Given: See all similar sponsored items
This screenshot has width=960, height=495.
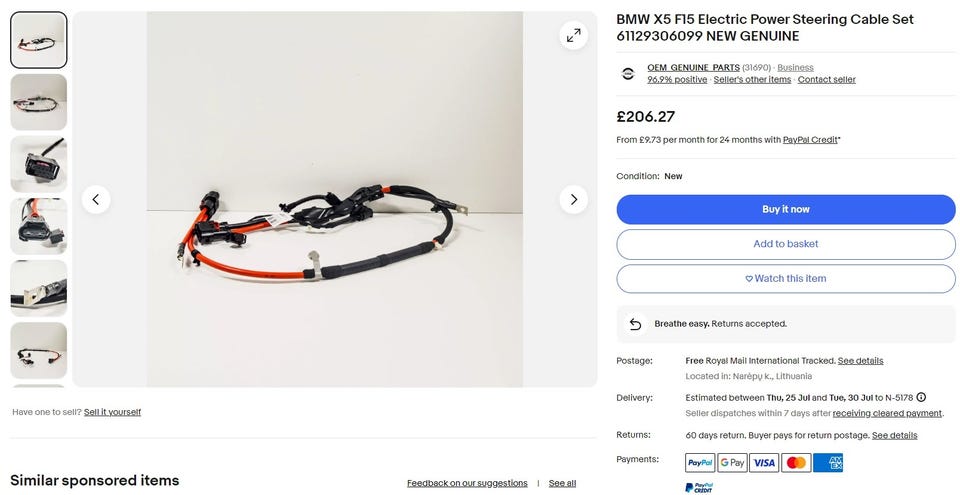Looking at the screenshot, I should [x=562, y=483].
